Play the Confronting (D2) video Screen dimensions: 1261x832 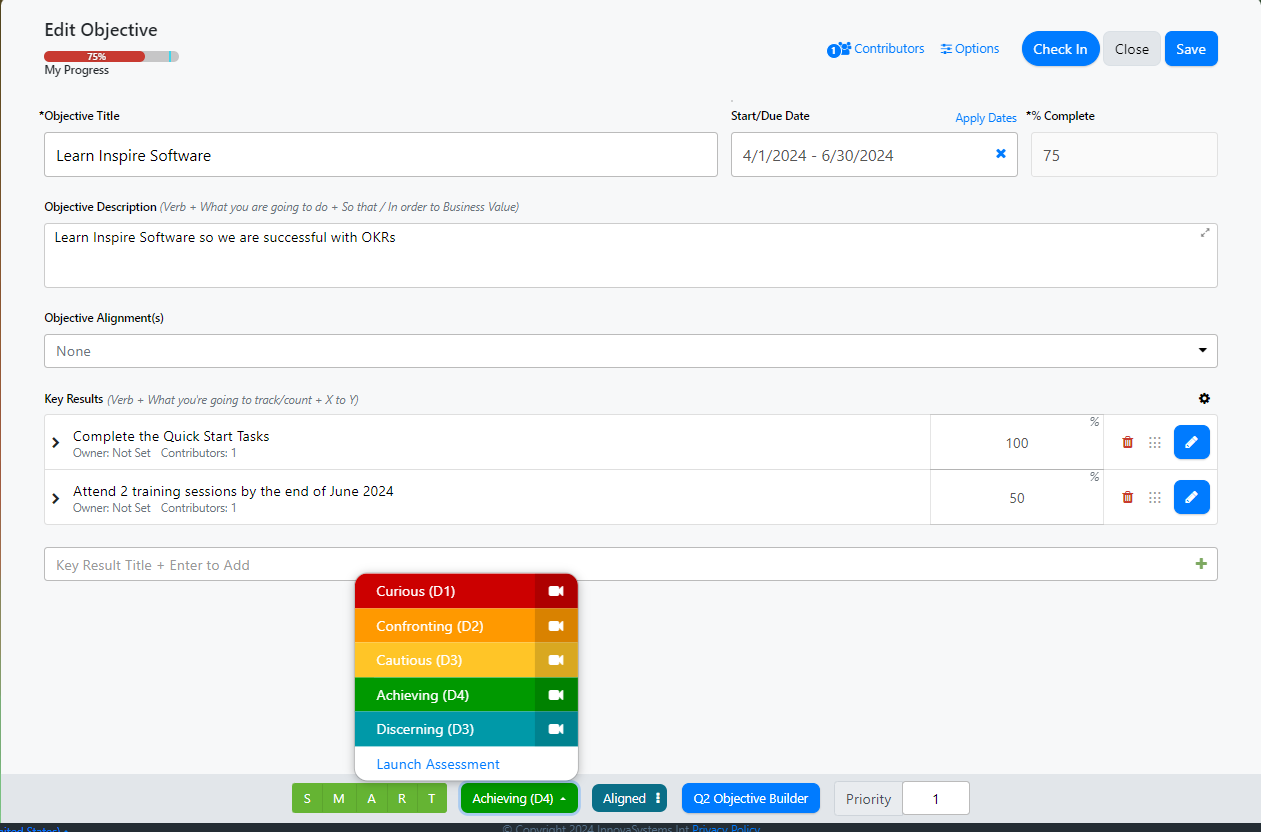click(x=556, y=626)
